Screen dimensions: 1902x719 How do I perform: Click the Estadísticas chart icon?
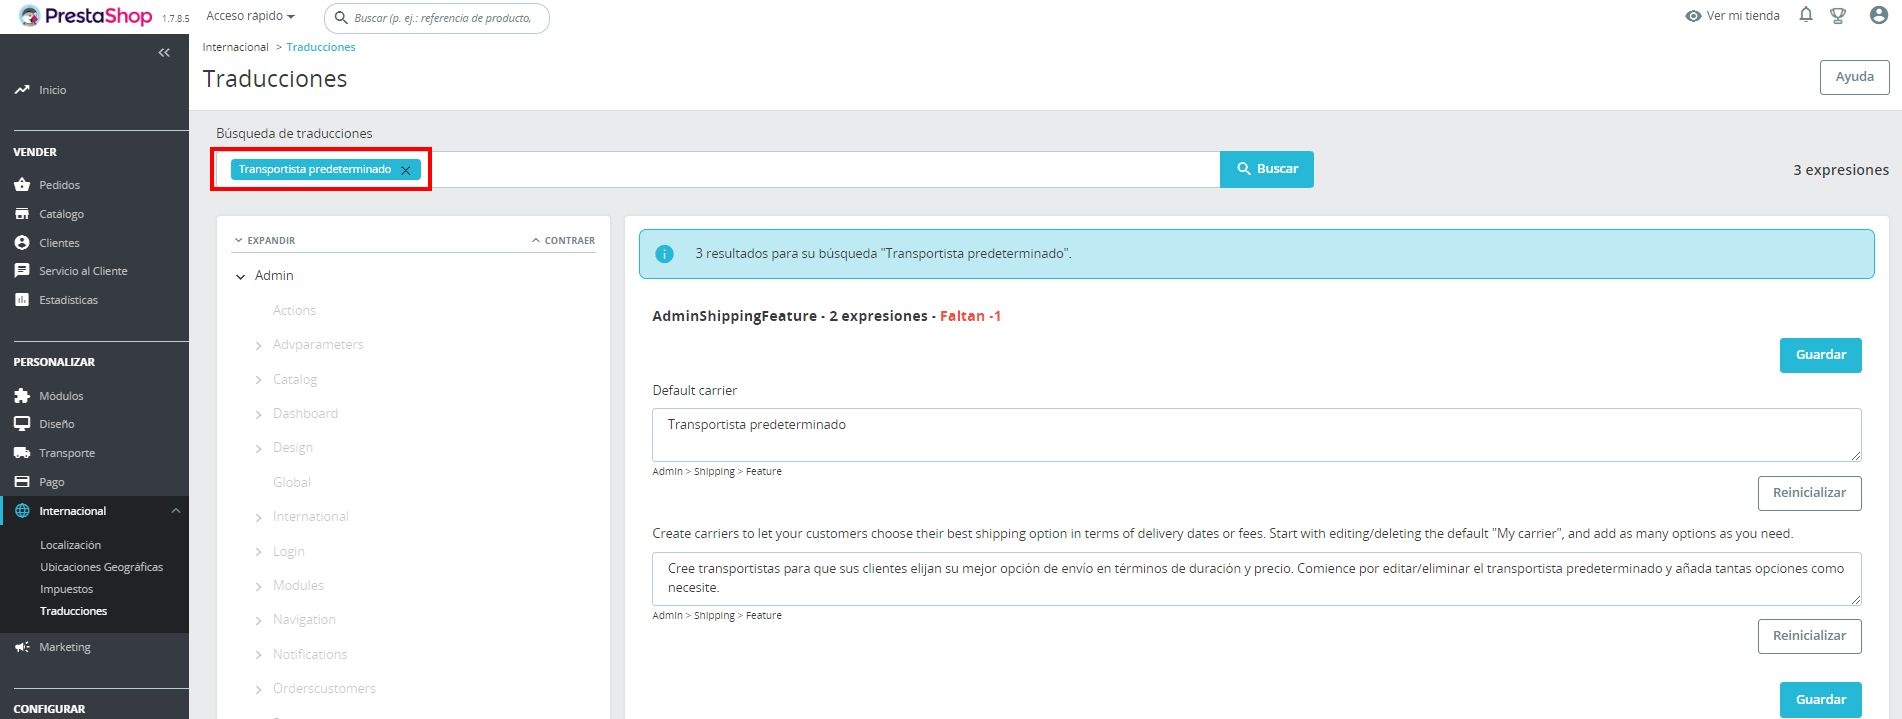(22, 300)
